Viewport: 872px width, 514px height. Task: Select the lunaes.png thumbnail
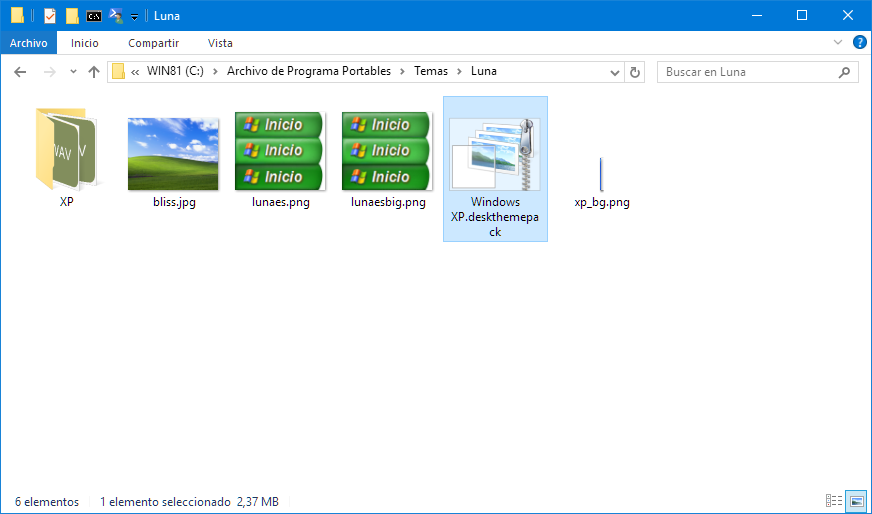(280, 151)
